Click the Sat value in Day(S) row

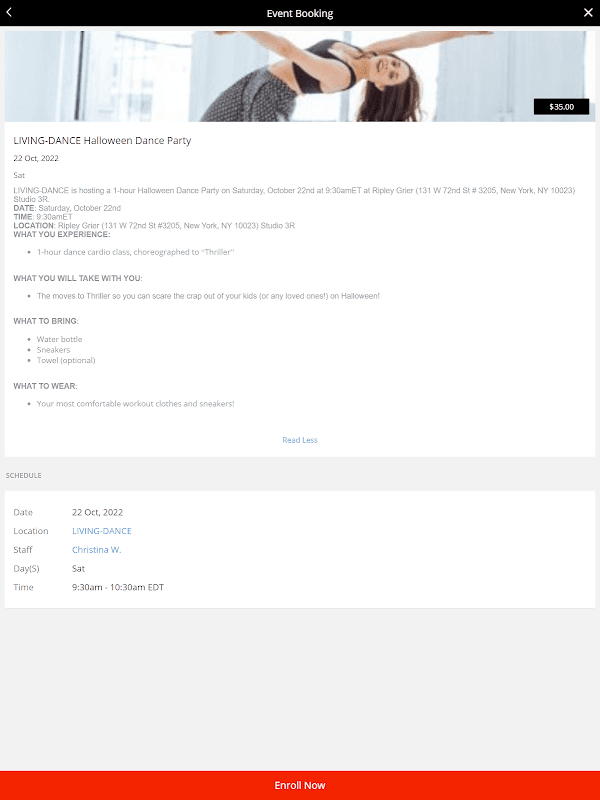tap(79, 568)
